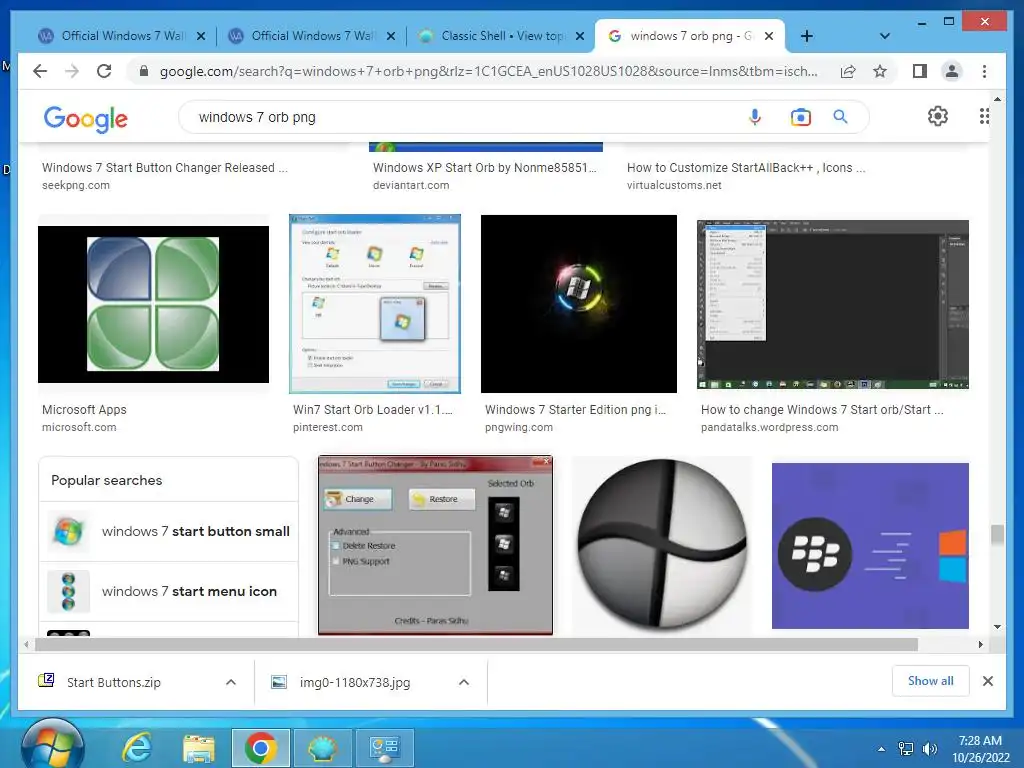Open BlackBerry purple image thumbnail

pos(870,546)
